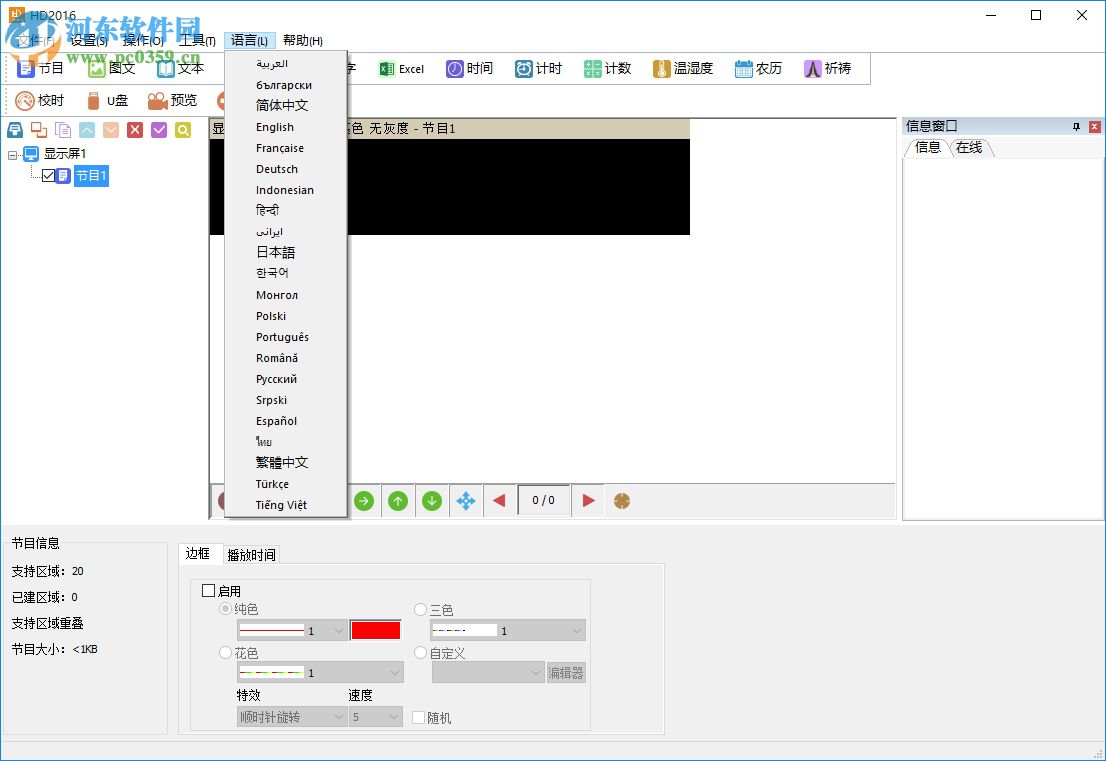Select the 节目1 program in the tree

coord(91,175)
